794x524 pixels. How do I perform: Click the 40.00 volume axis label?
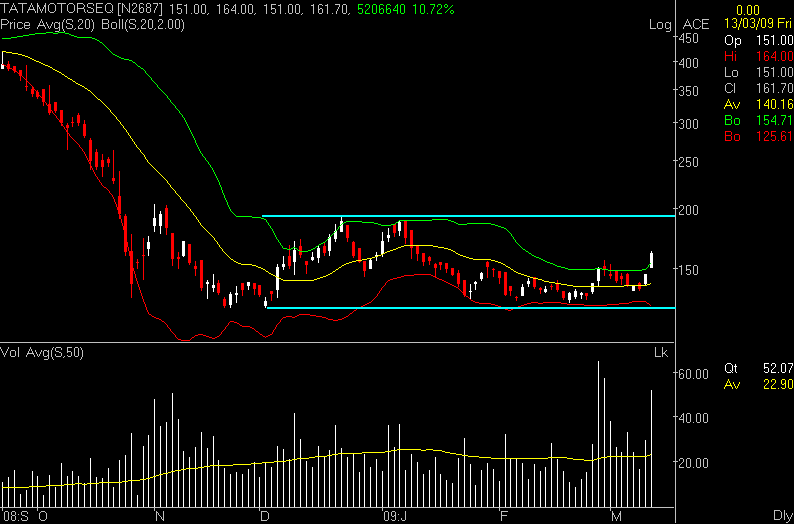[694, 418]
